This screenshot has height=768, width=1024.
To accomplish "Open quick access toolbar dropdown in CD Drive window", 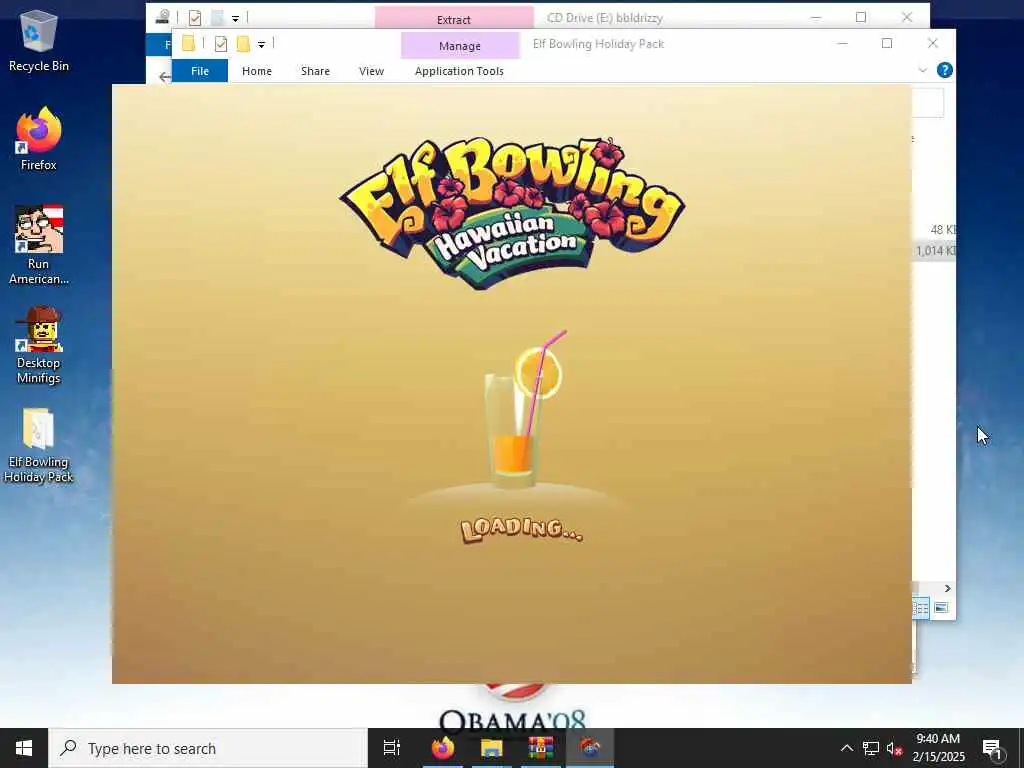I will point(236,19).
